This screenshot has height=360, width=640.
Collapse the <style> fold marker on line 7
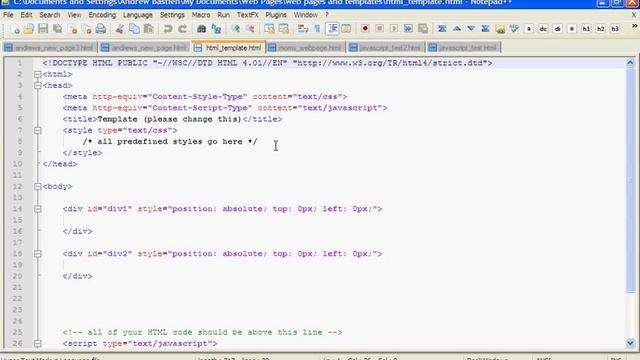pos(38,130)
